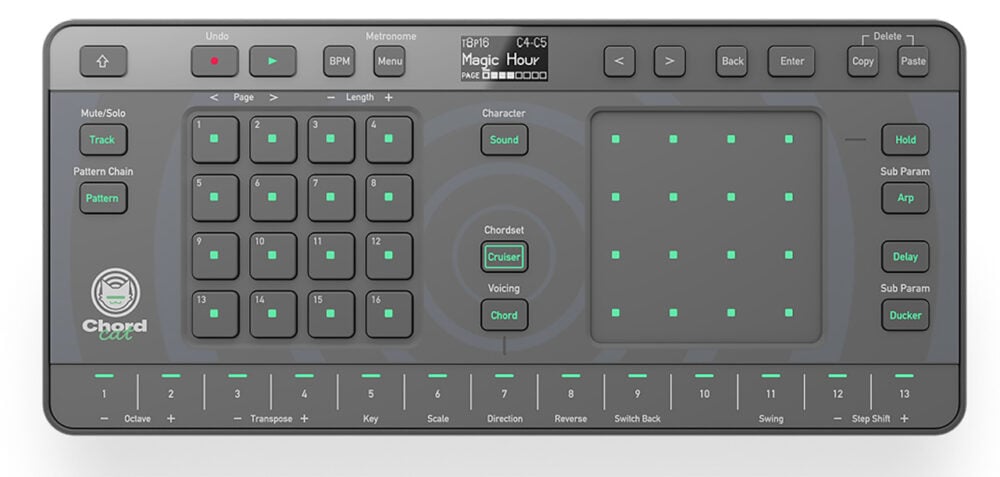The height and width of the screenshot is (477, 1000).
Task: Open the Chord voicing selector
Action: tap(504, 315)
